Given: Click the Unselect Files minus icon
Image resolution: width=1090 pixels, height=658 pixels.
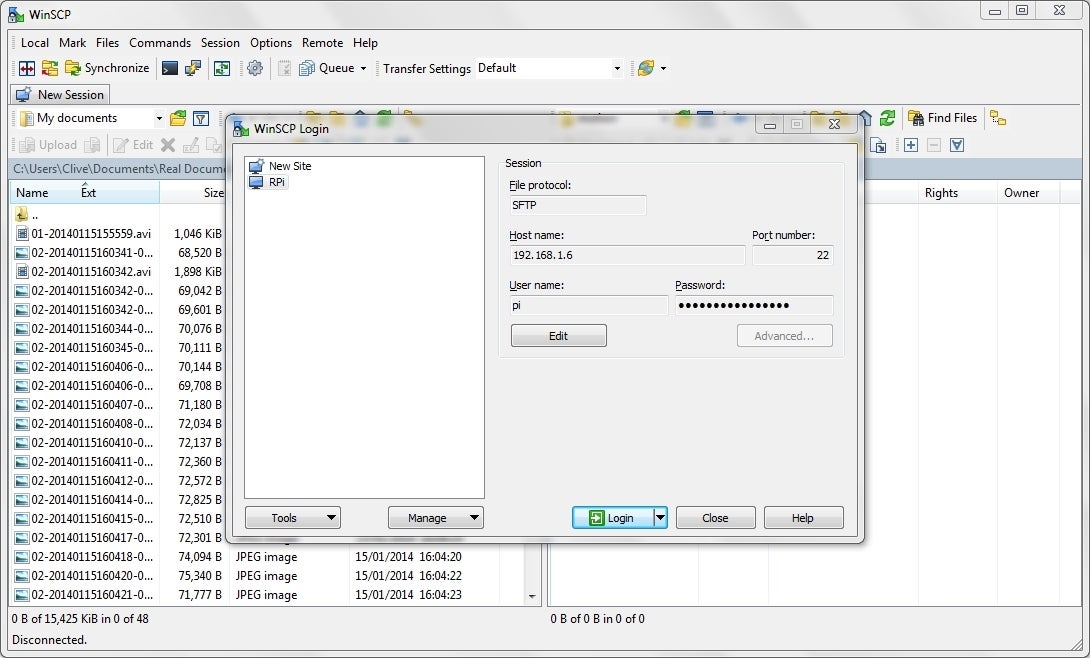Looking at the screenshot, I should [934, 145].
